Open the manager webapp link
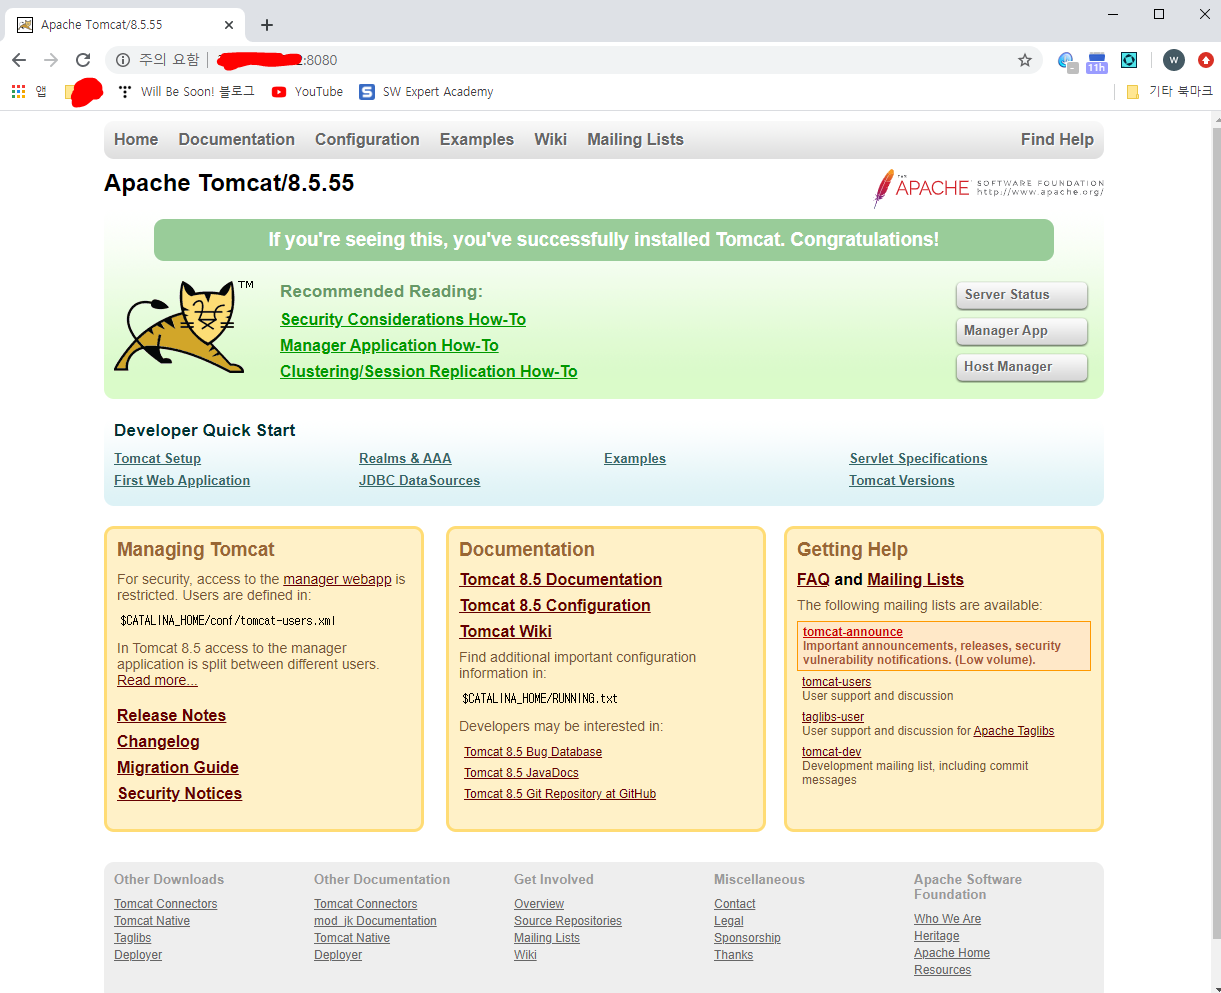Image resolution: width=1221 pixels, height=993 pixels. pos(337,580)
